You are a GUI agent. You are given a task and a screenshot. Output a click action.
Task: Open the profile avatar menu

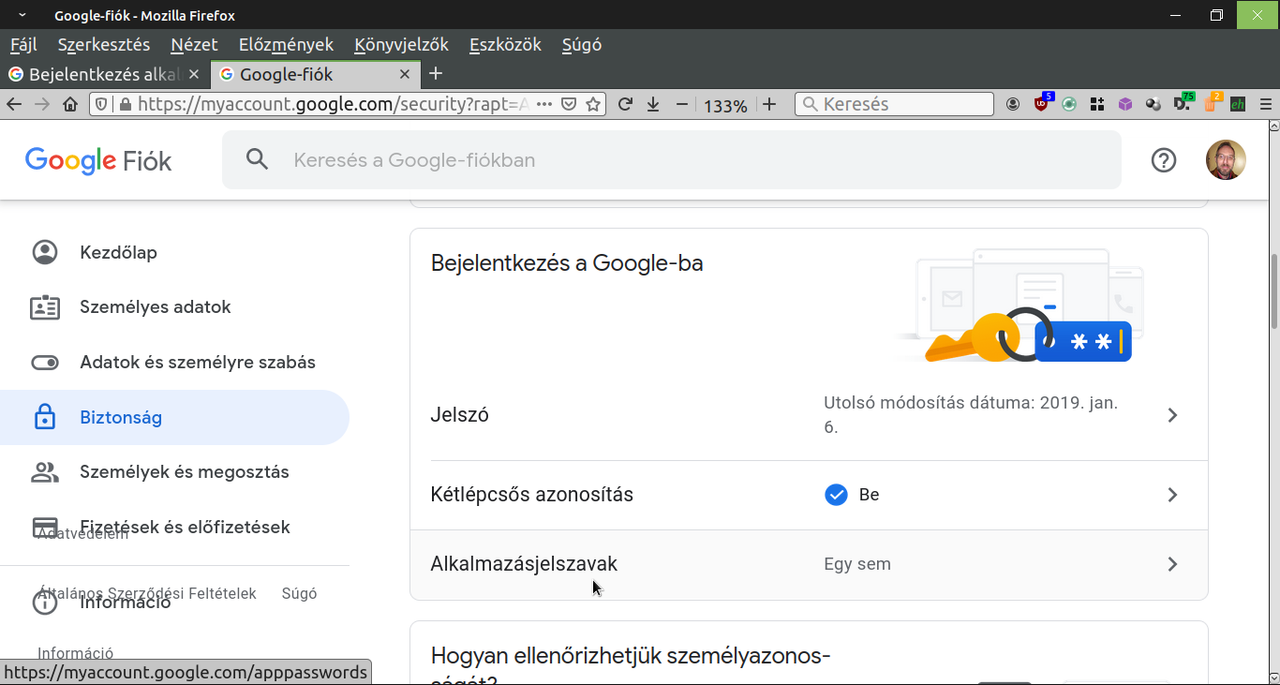coord(1226,160)
